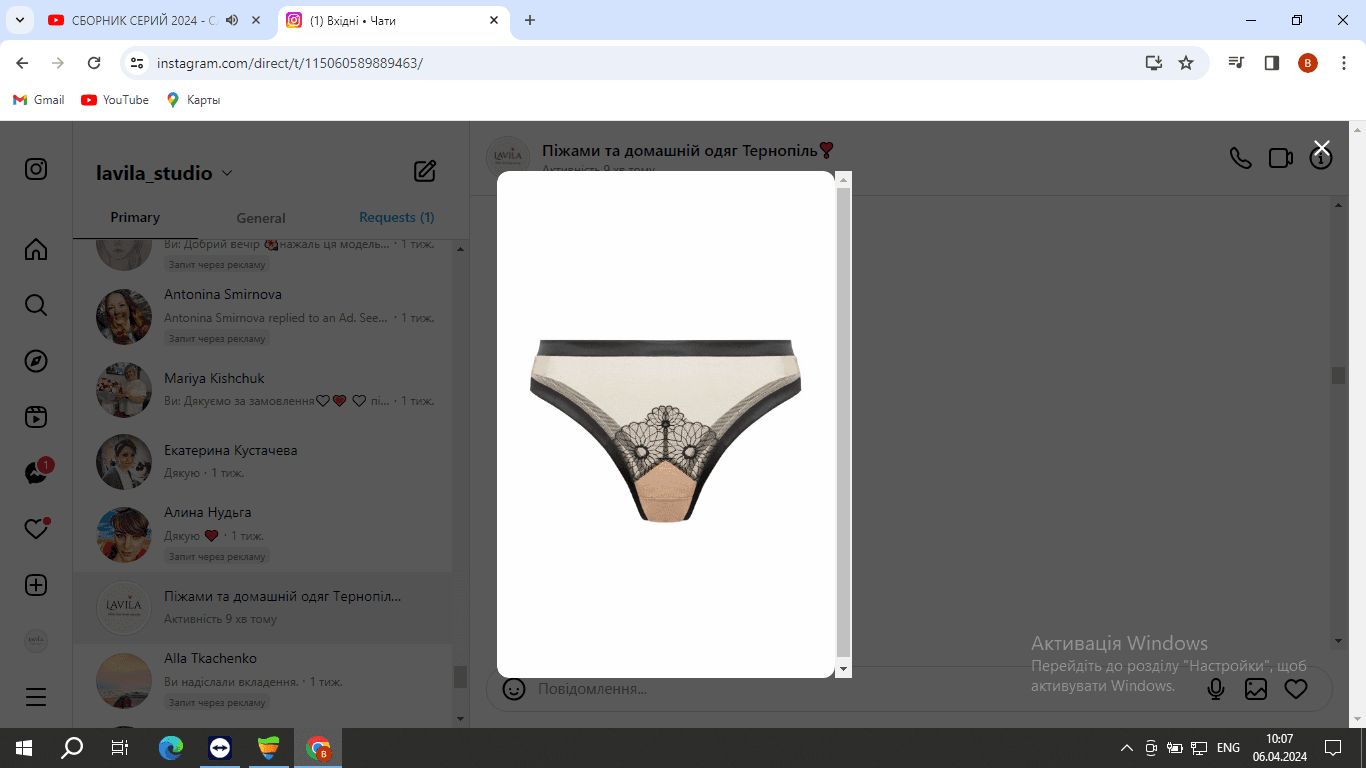Screen dimensions: 1366x768
Task: Go back to the previous page
Action: click(22, 63)
